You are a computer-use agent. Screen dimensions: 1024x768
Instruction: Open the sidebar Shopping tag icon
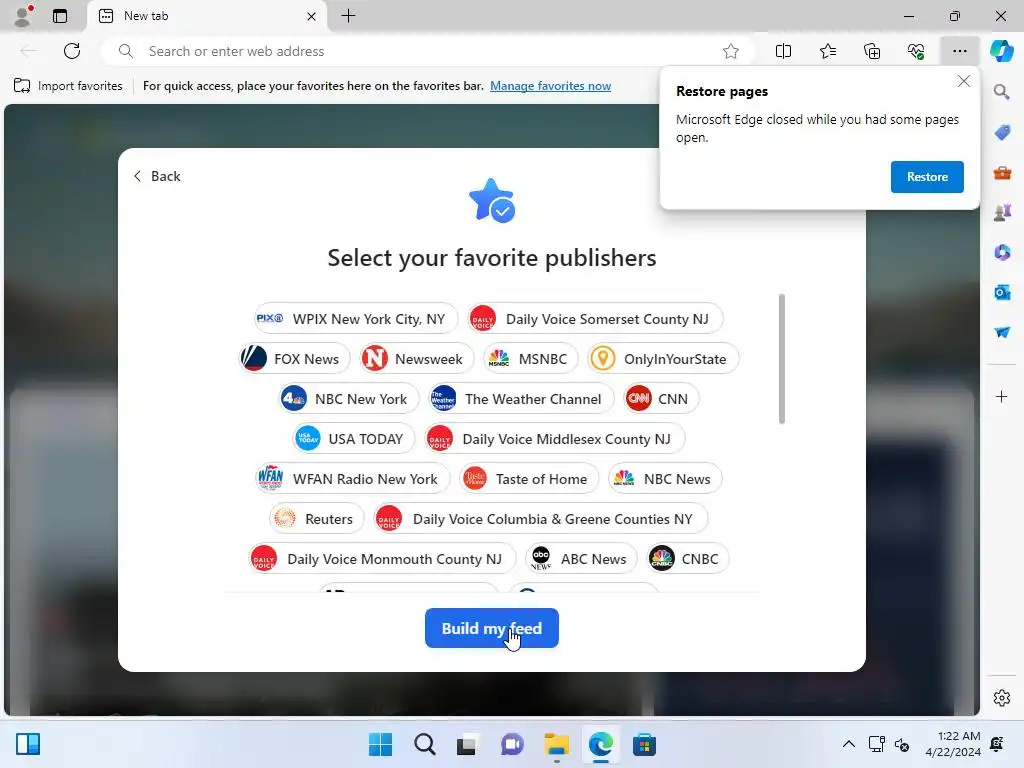click(1002, 133)
